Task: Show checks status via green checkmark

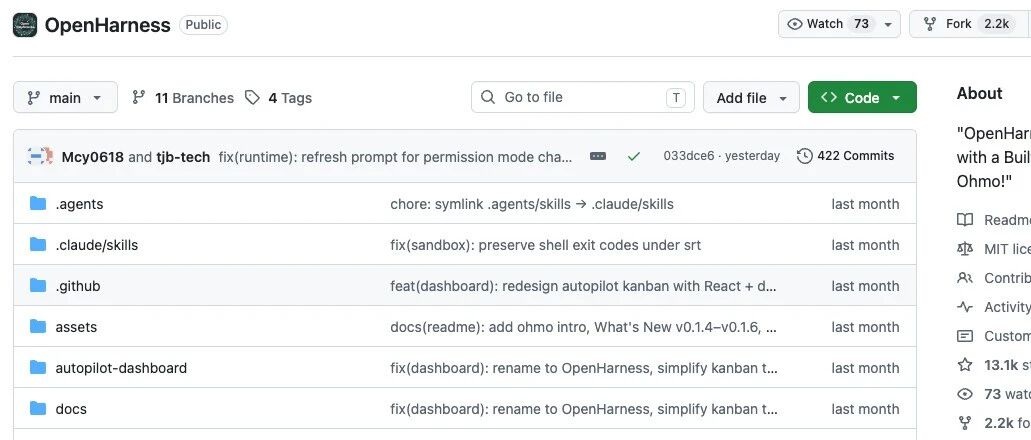Action: [x=634, y=157]
